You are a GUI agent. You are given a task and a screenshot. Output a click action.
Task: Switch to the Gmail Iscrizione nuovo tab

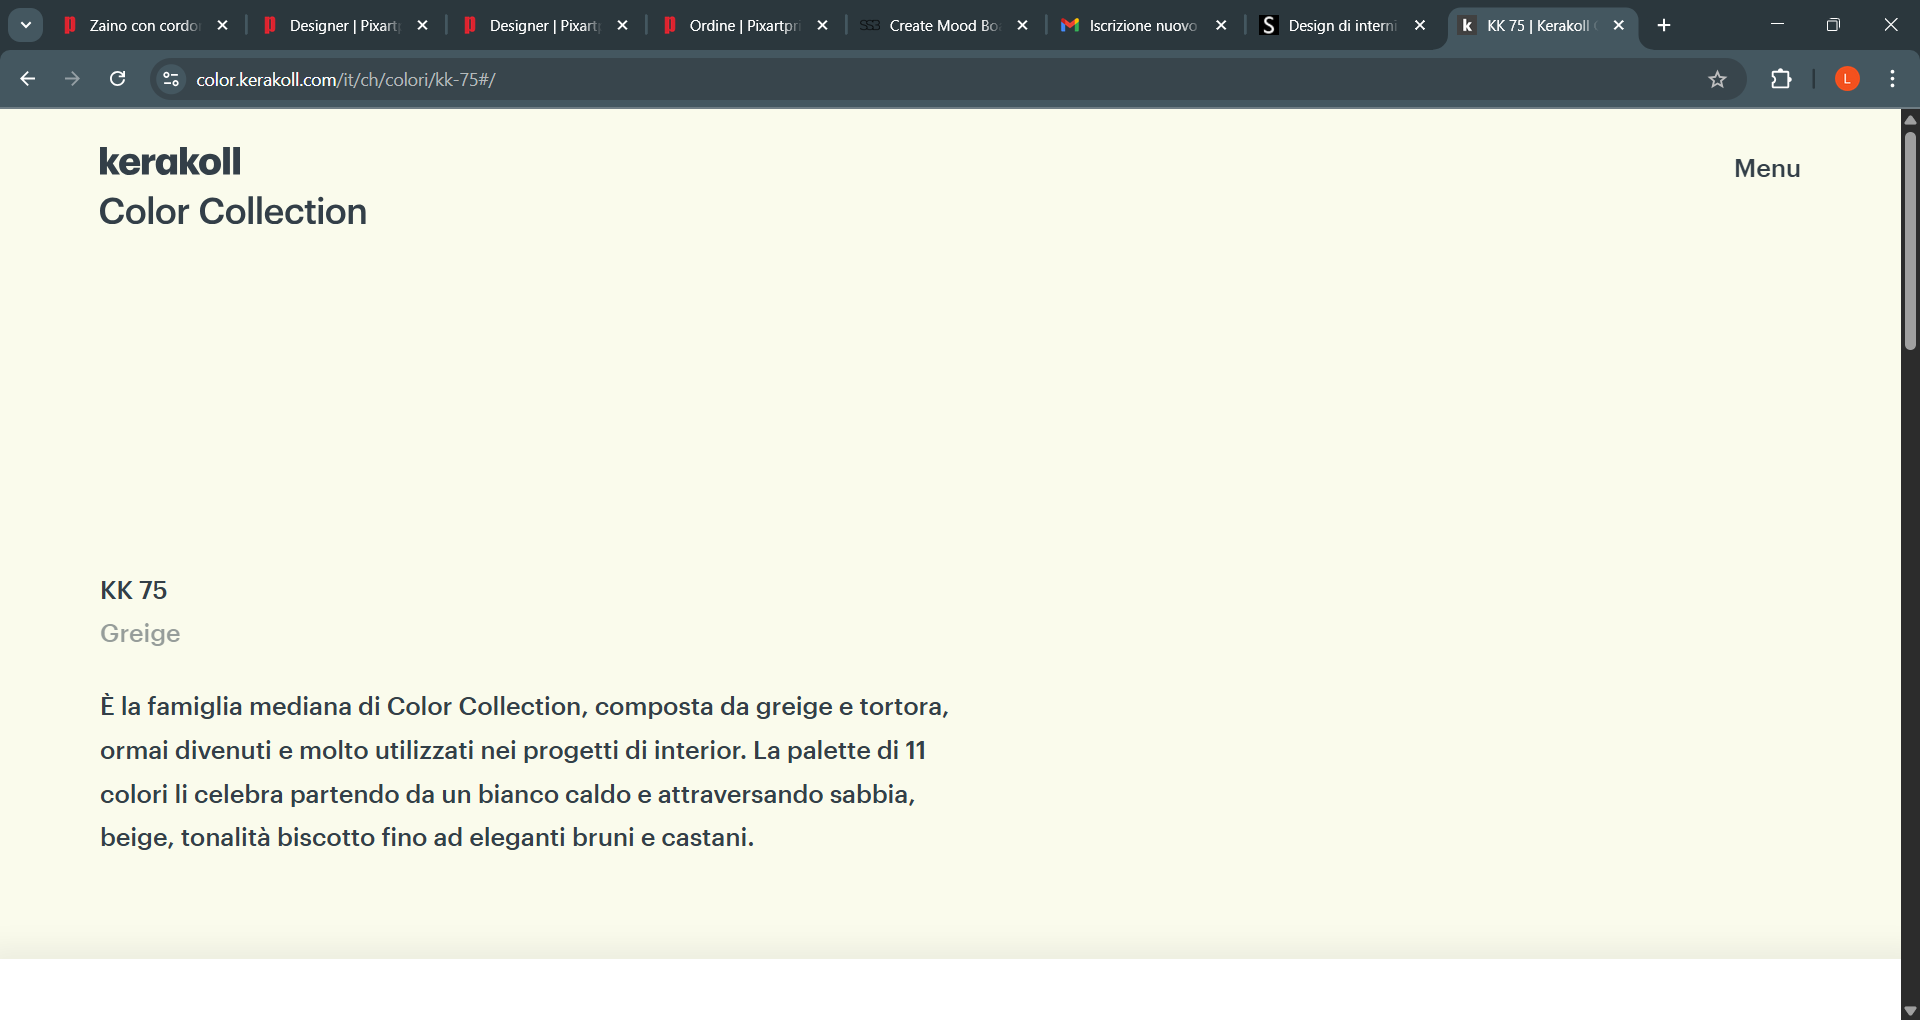click(1141, 25)
